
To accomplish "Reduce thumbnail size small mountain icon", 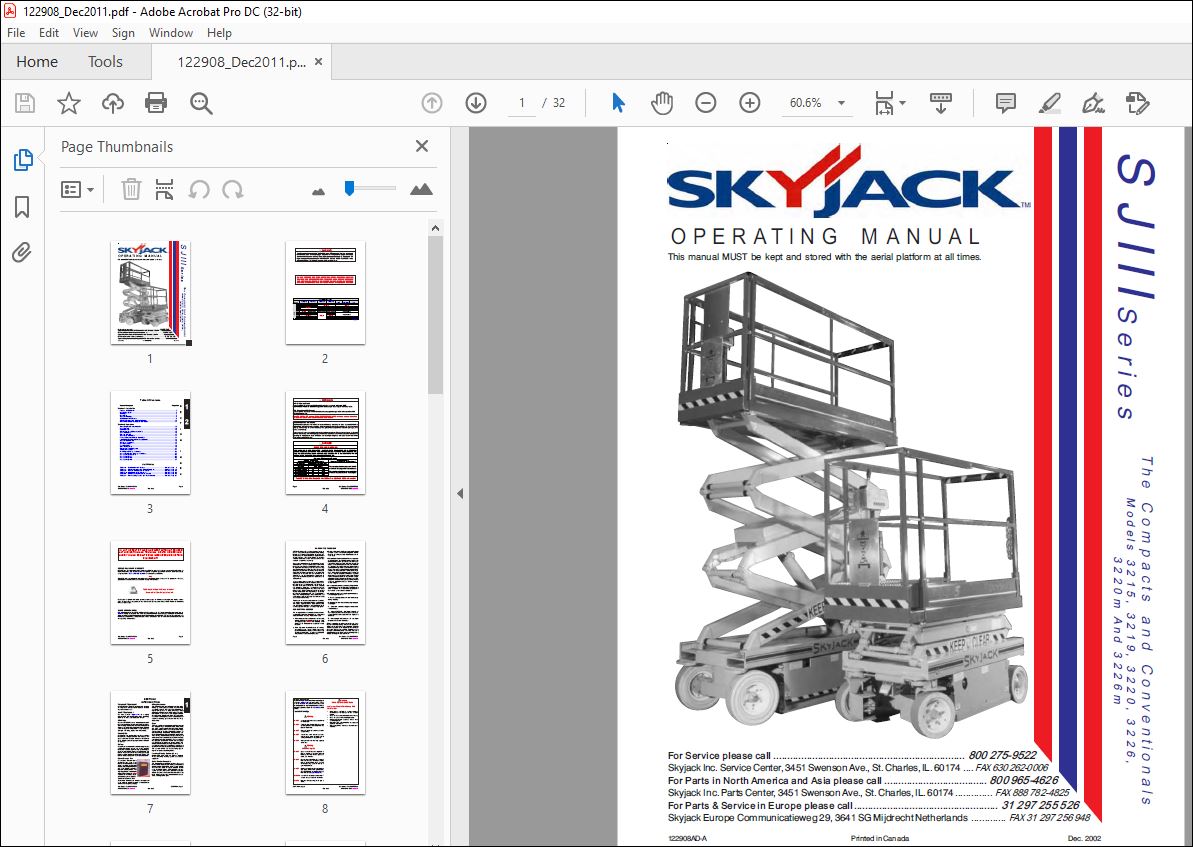I will [x=318, y=191].
